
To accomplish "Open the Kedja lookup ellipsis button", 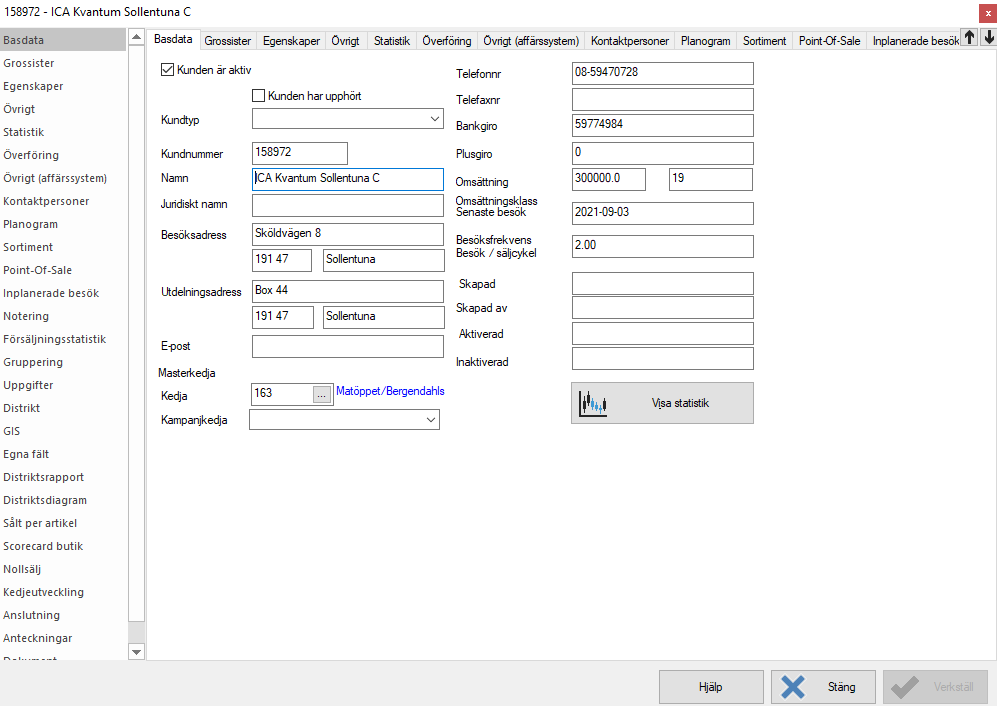I will point(322,395).
